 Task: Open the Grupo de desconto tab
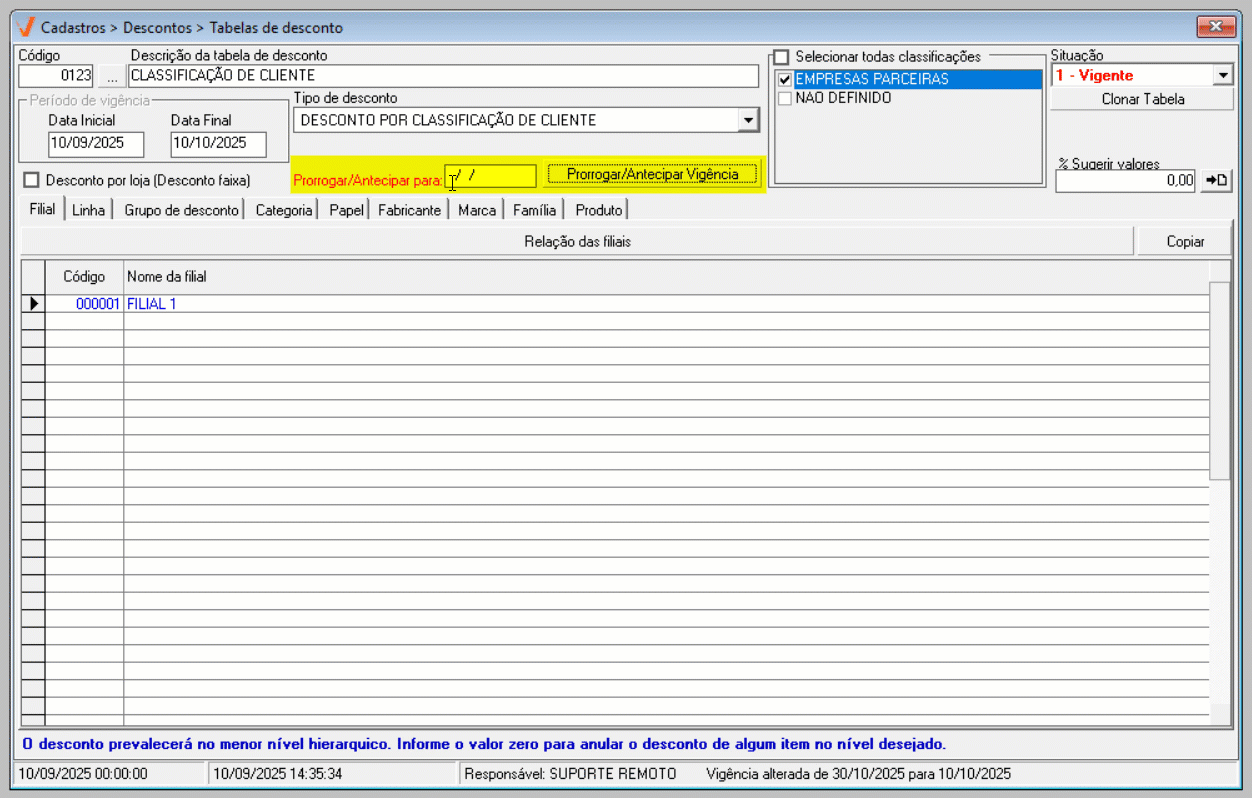coord(181,210)
